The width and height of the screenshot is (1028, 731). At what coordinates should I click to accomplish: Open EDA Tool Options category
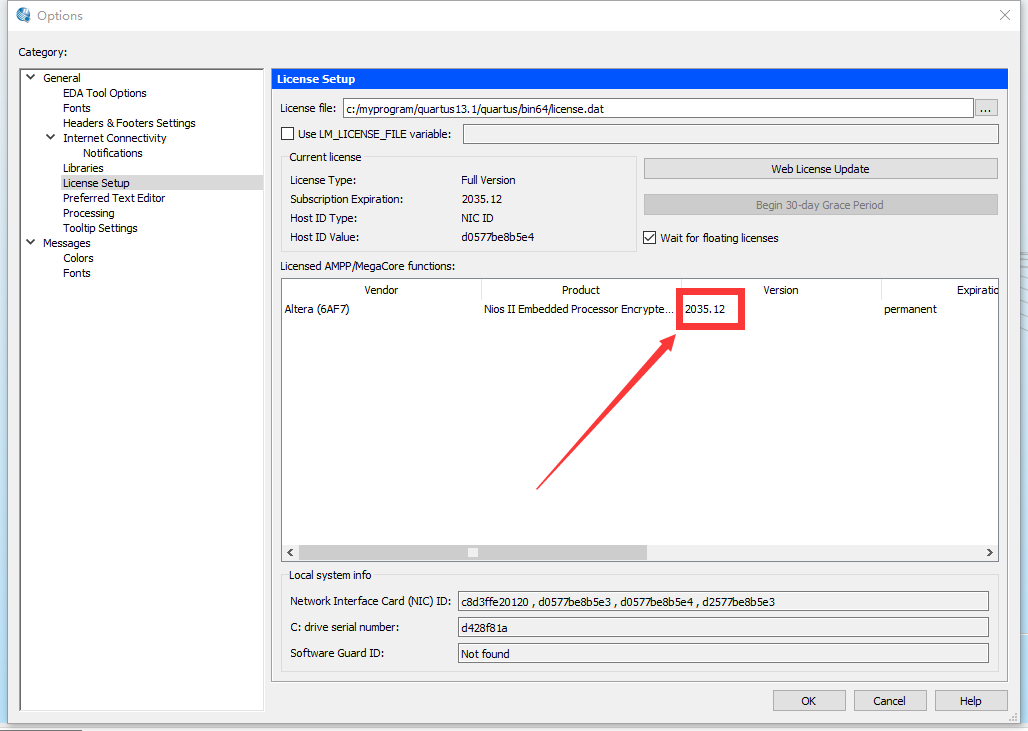tap(105, 93)
